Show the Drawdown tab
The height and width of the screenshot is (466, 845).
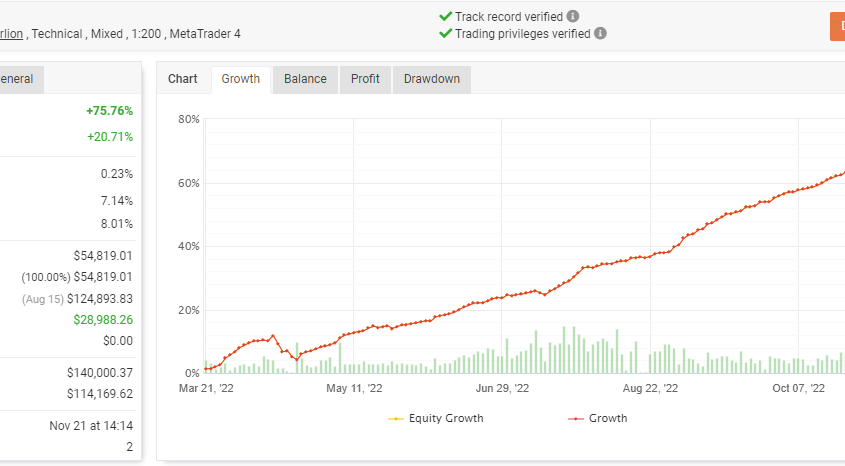click(431, 79)
